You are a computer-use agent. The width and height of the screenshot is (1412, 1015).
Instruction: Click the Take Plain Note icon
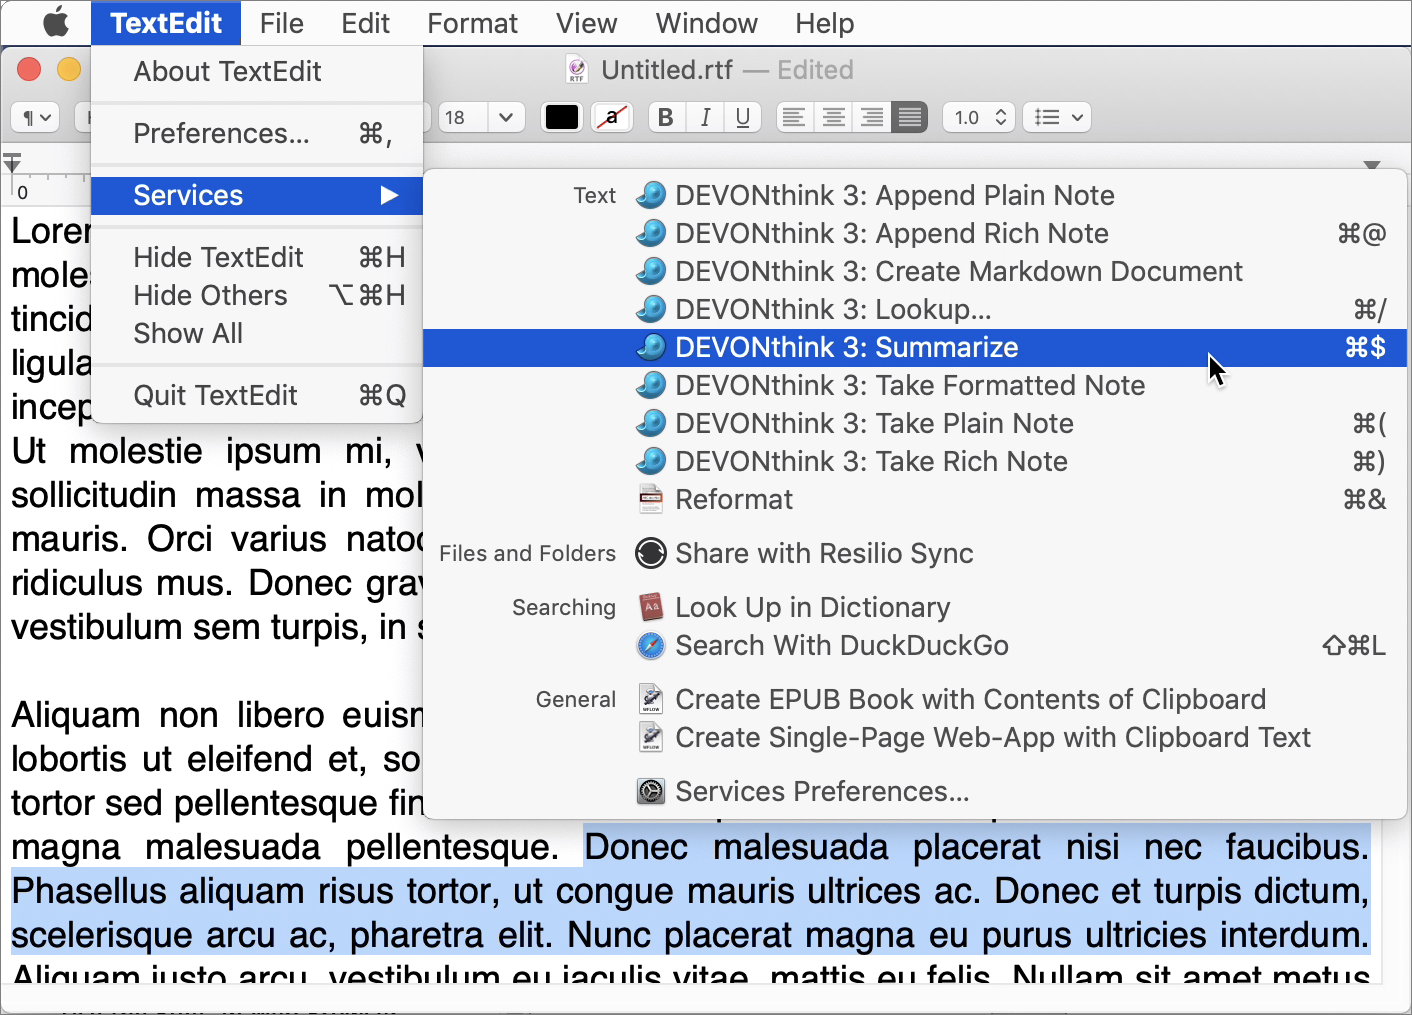point(651,423)
